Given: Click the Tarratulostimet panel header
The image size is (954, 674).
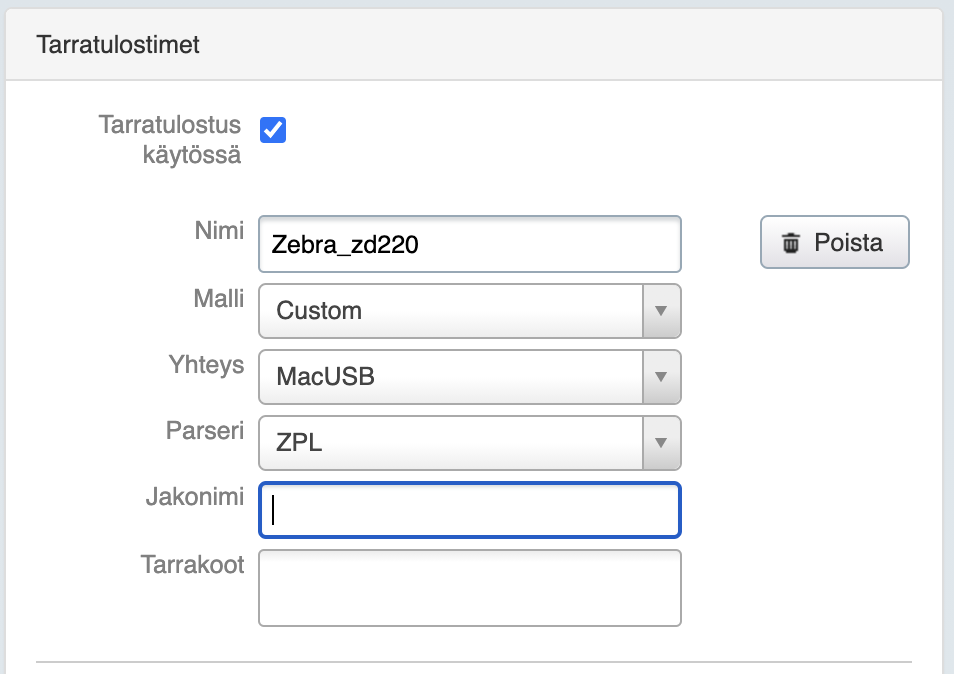Looking at the screenshot, I should 118,45.
